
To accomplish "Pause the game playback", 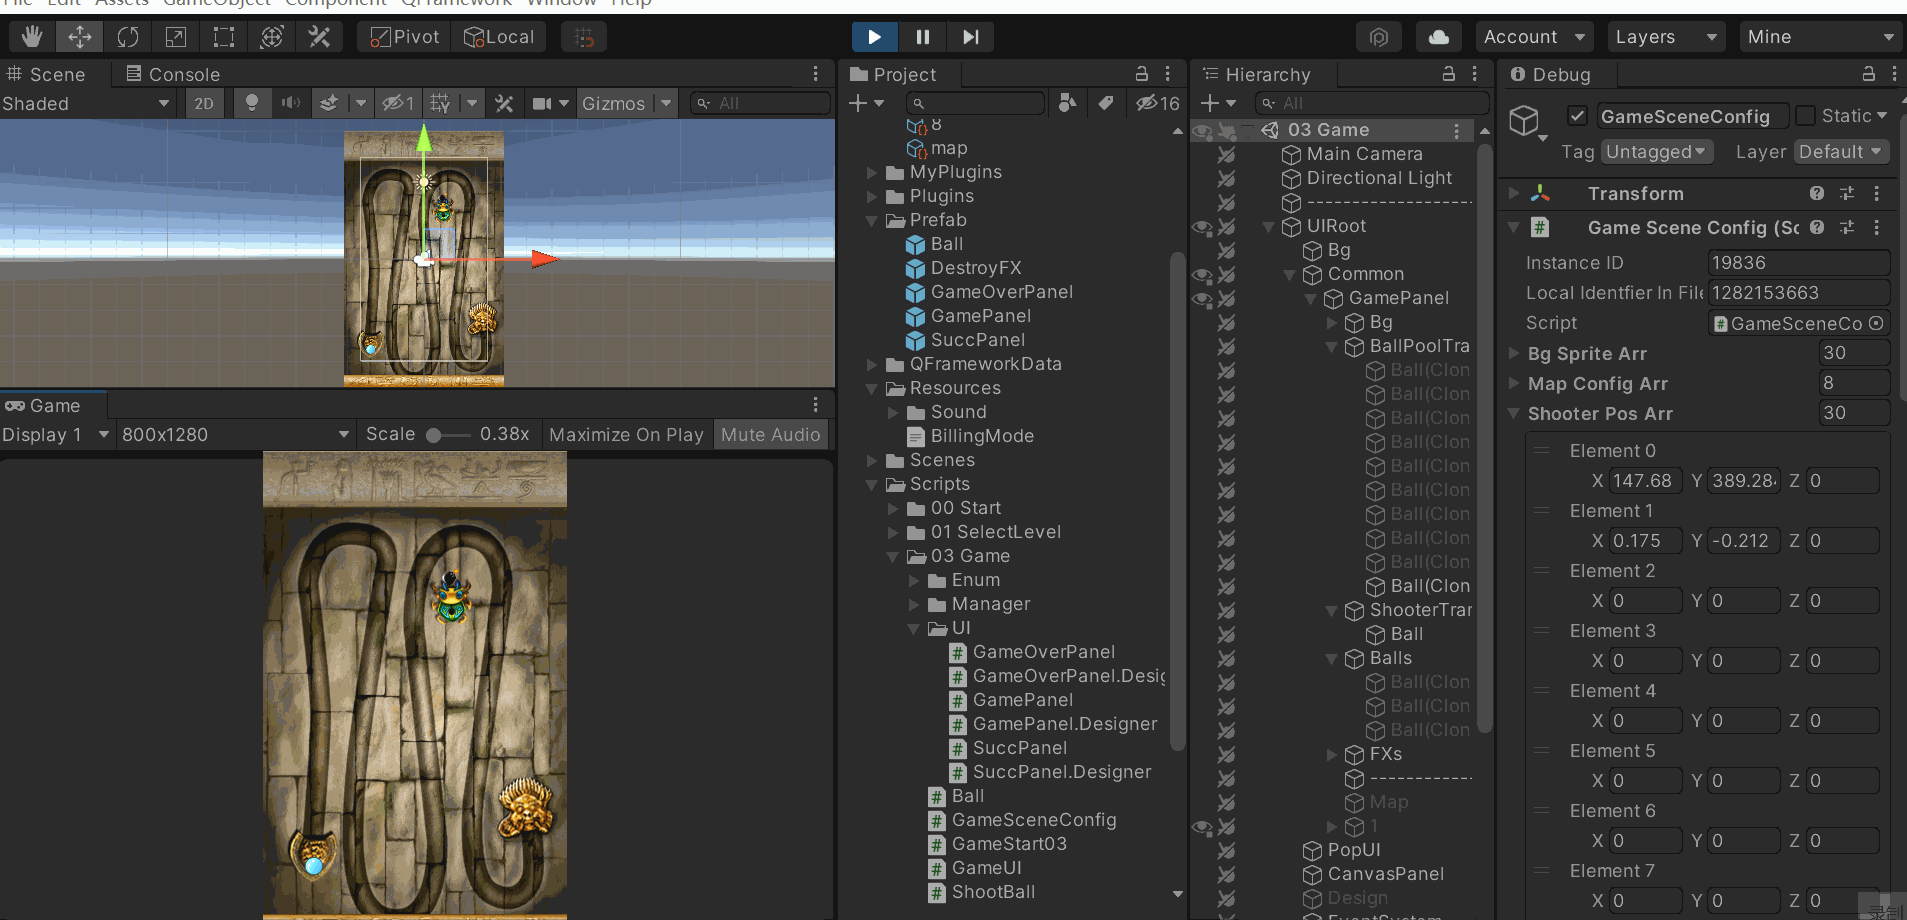I will pyautogui.click(x=922, y=37).
